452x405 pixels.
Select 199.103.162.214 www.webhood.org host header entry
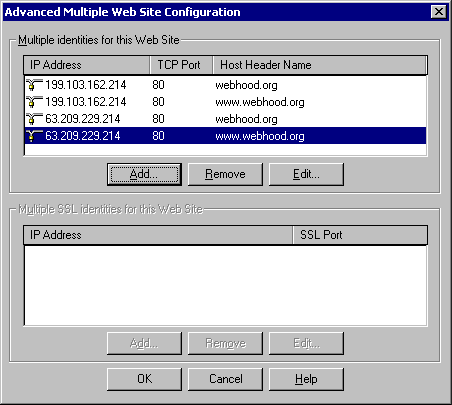(x=225, y=102)
